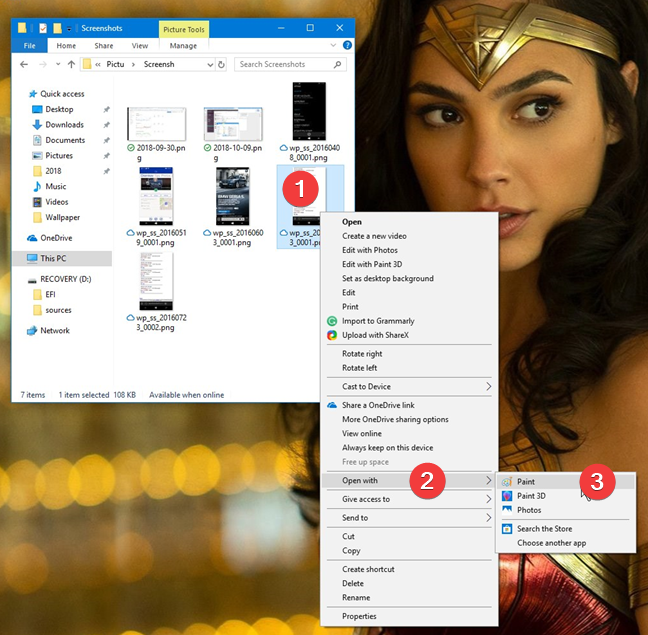Open the Wallpaper folder in sidebar
Viewport: 648px width, 635px height.
62,217
